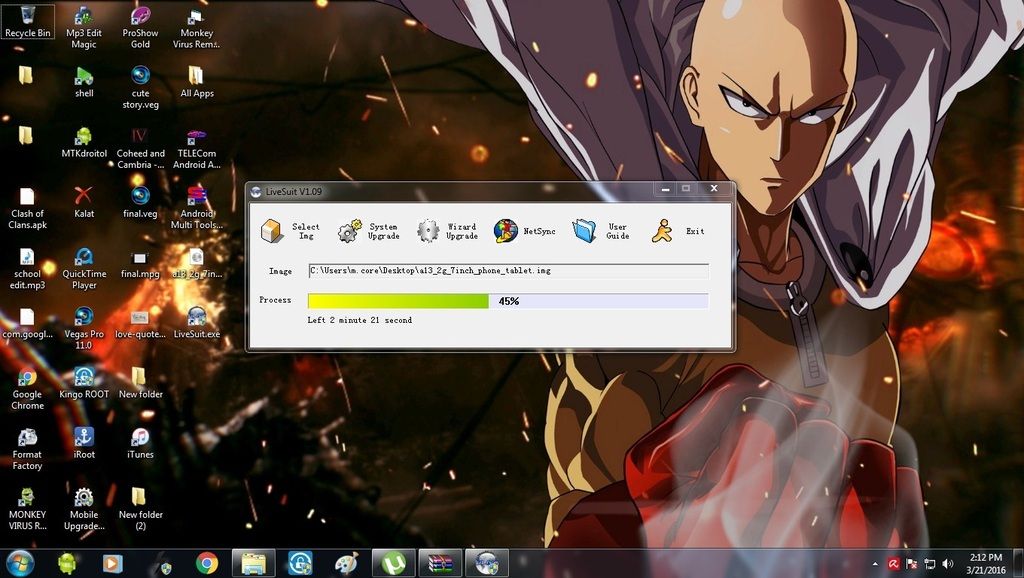Screen dimensions: 1024x578
Task: Open the network tray icon
Action: point(930,564)
